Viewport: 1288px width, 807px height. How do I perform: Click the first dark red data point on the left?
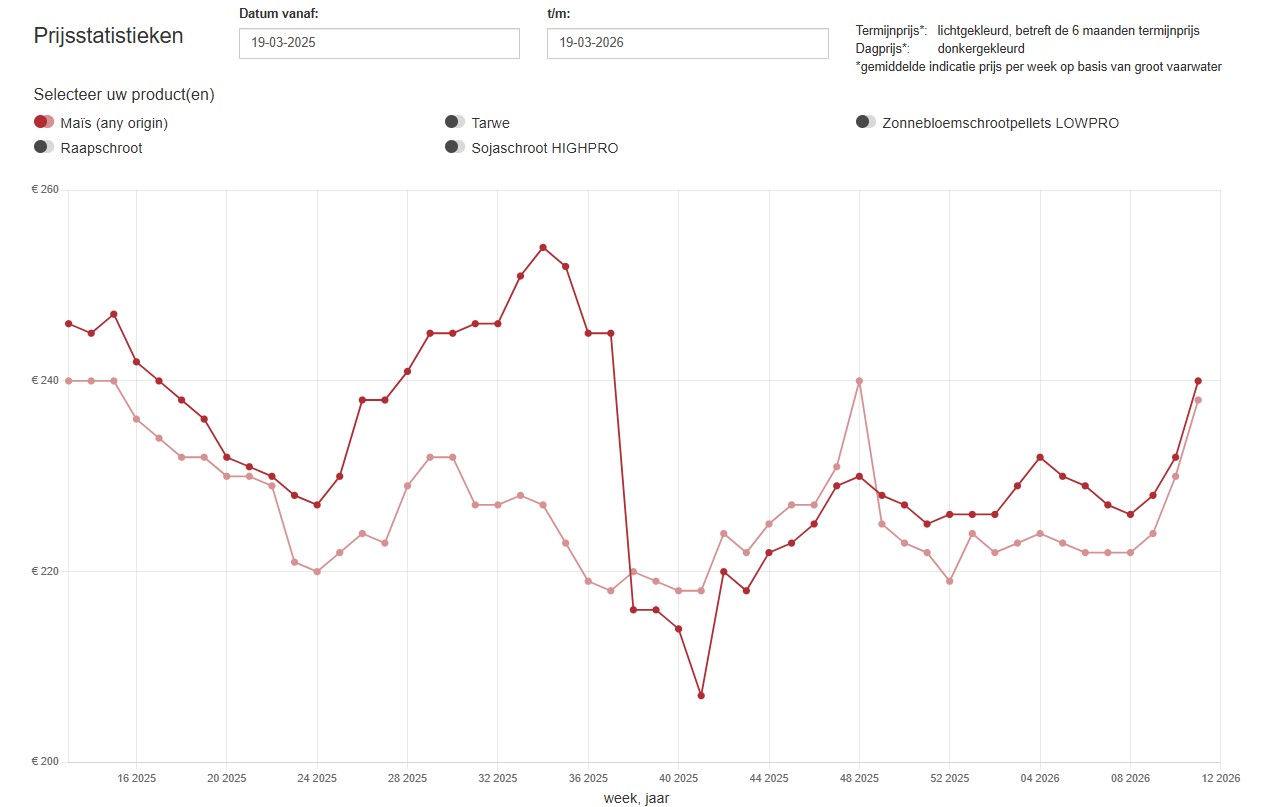pos(68,324)
